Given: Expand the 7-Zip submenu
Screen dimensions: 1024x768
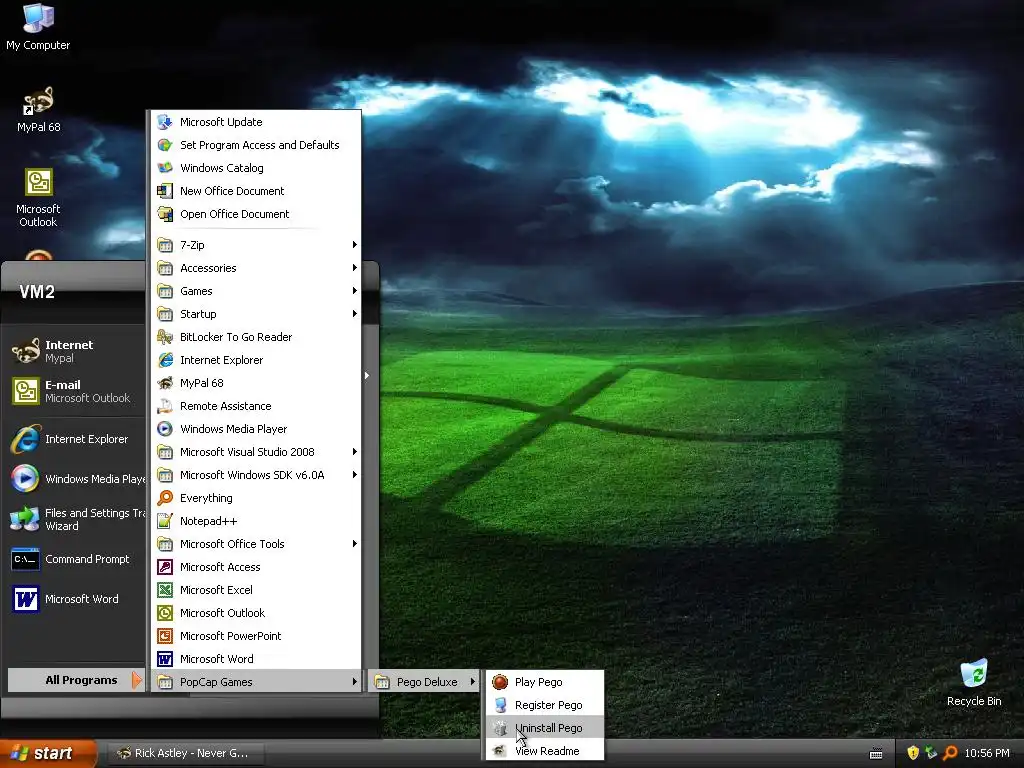Looking at the screenshot, I should click(x=256, y=245).
